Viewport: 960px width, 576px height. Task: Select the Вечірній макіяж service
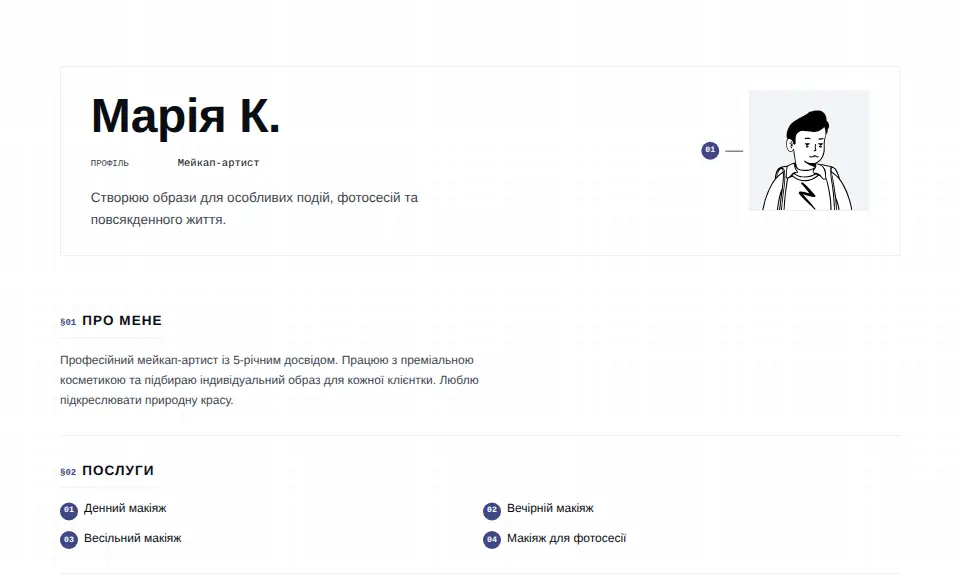550,508
